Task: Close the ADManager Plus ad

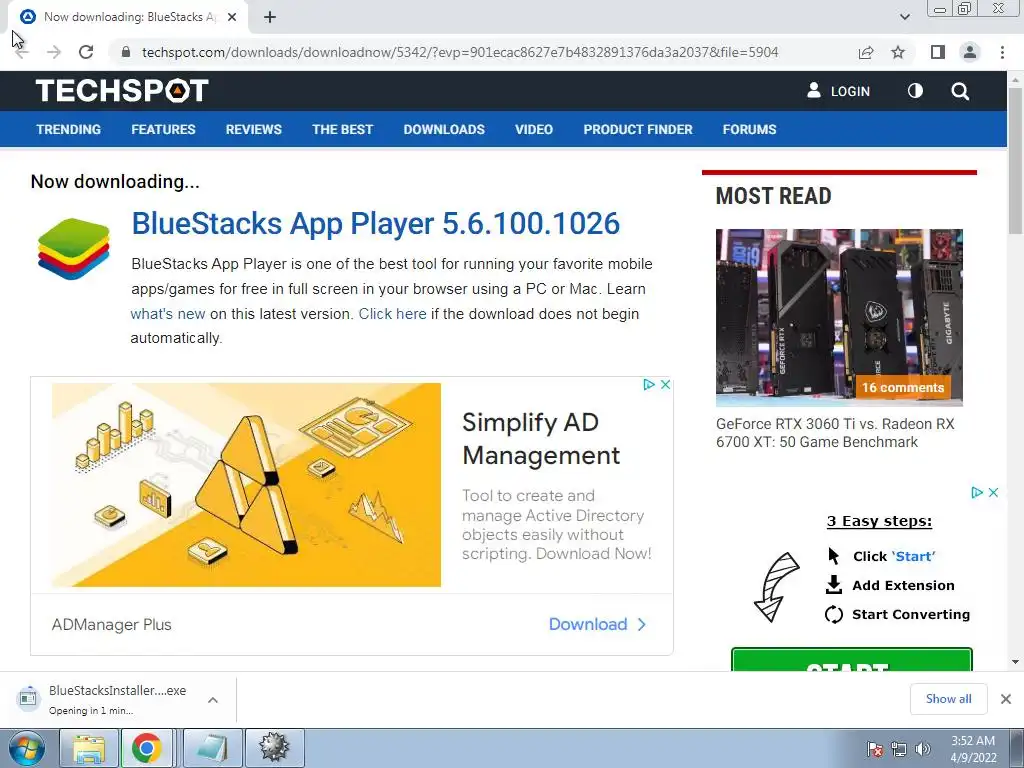Action: (665, 385)
